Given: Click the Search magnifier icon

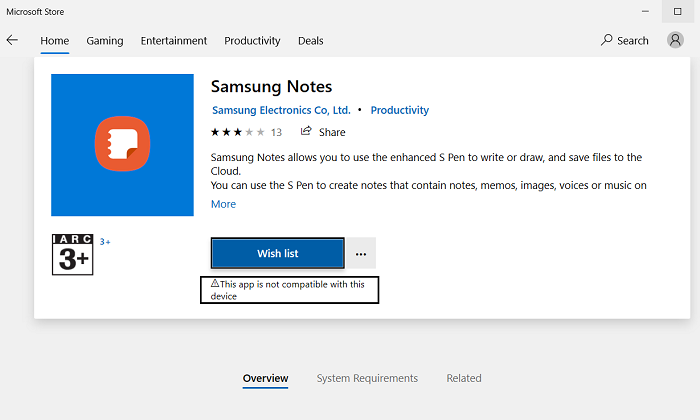Looking at the screenshot, I should pyautogui.click(x=607, y=41).
